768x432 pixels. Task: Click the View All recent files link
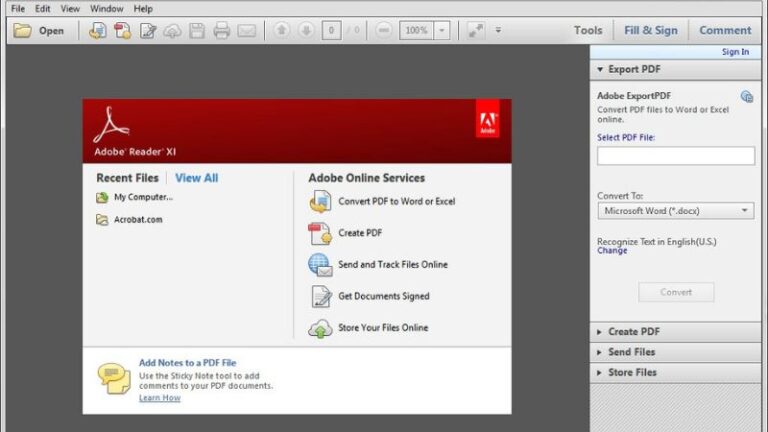pyautogui.click(x=196, y=178)
